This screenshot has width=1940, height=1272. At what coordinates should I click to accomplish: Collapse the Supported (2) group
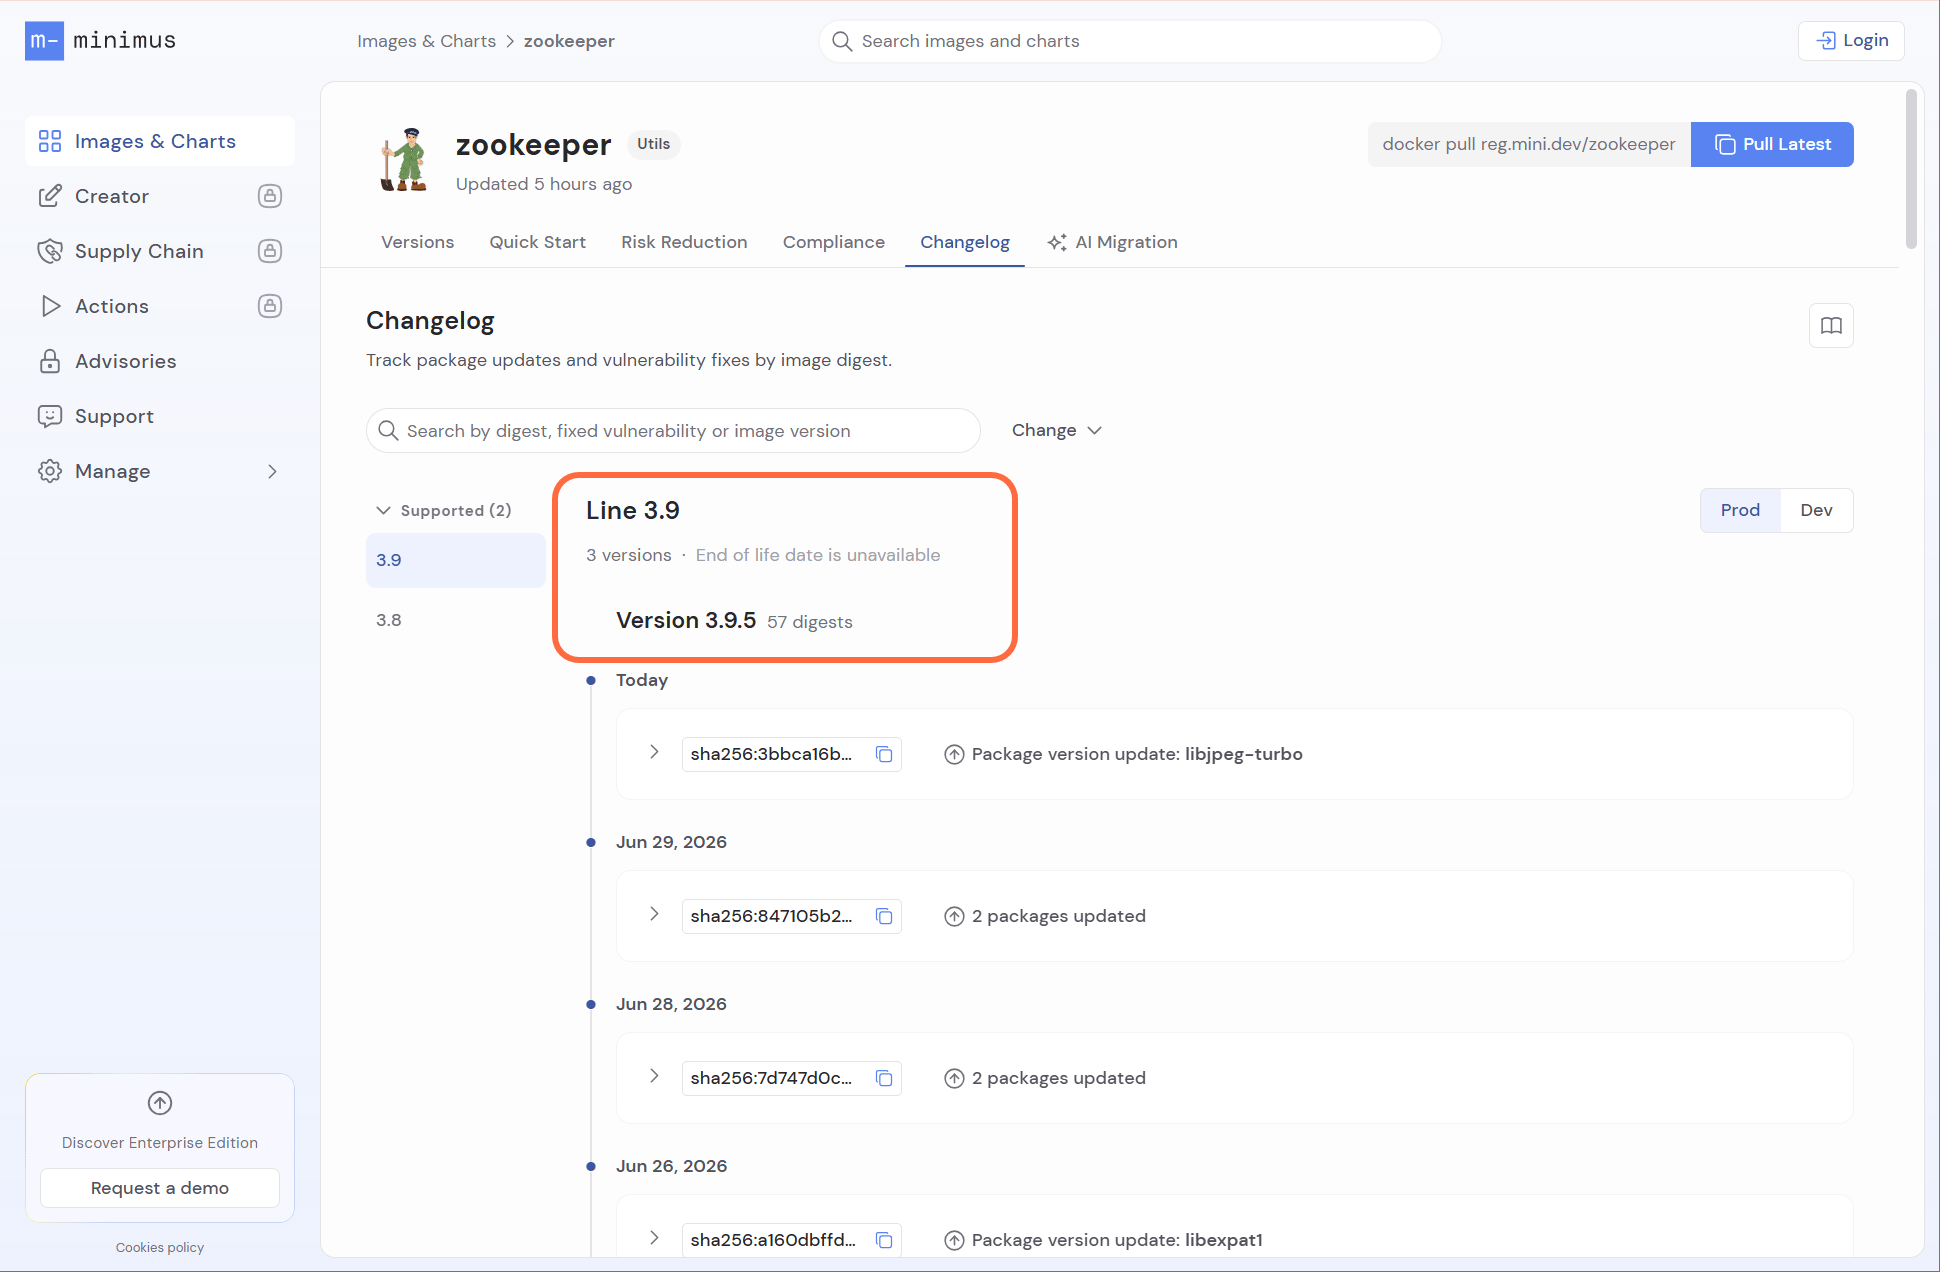383,510
